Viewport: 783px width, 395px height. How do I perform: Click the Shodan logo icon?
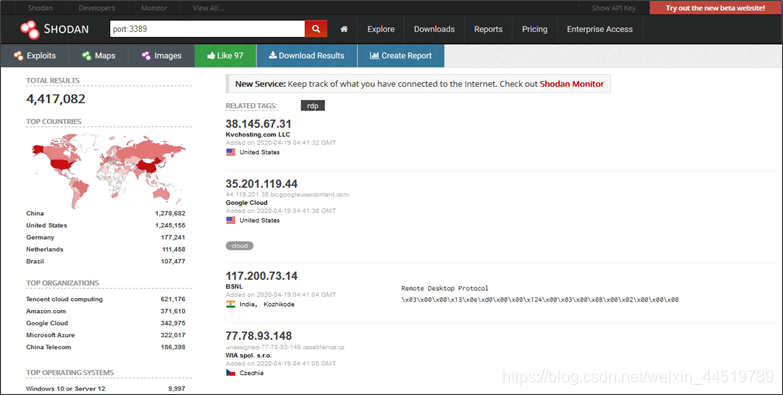click(30, 29)
